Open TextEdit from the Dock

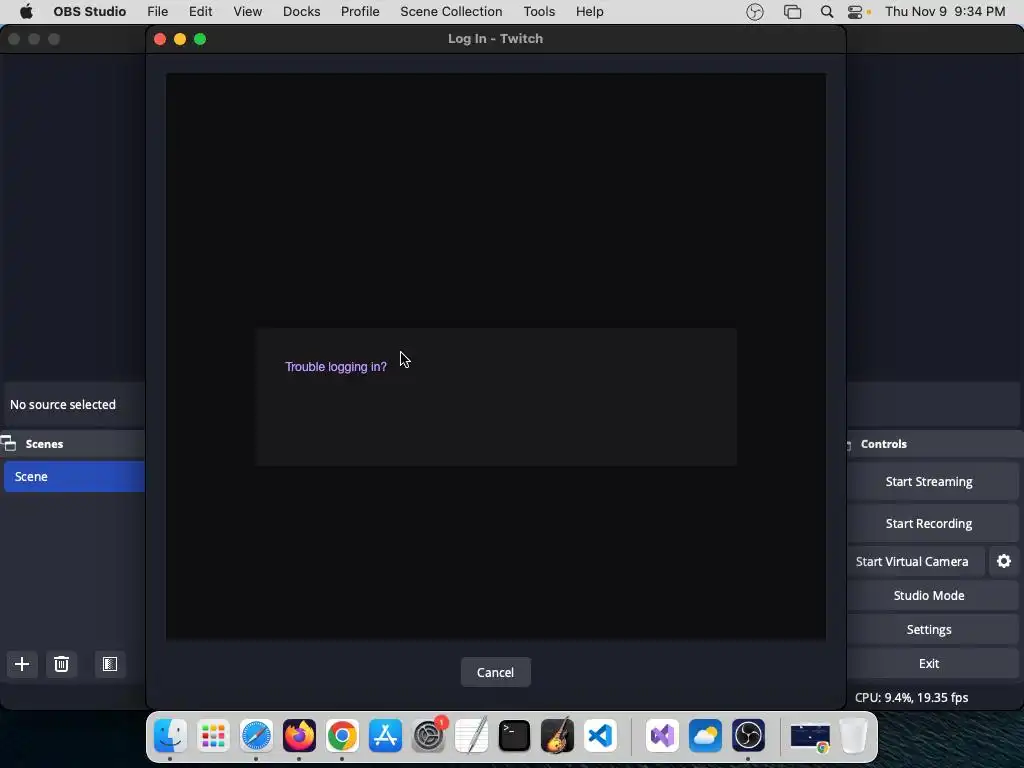pos(471,736)
